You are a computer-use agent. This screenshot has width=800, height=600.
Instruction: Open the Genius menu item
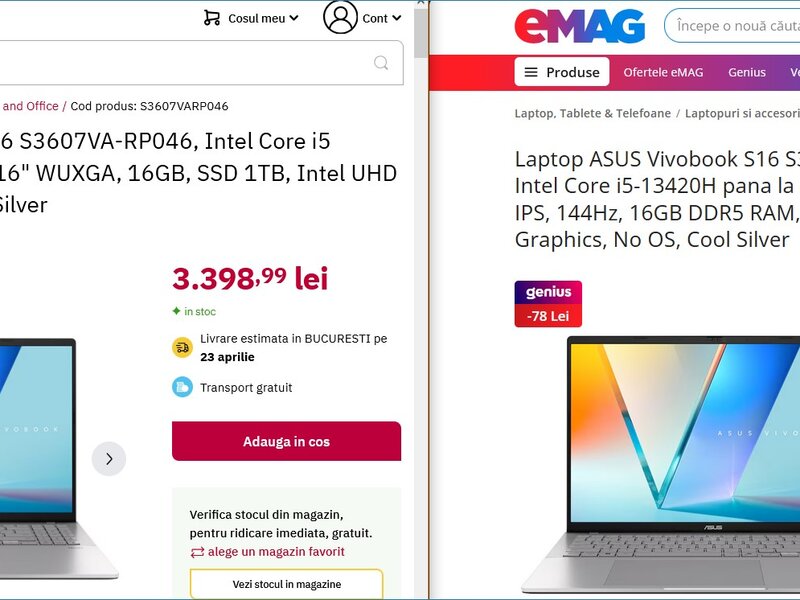(747, 72)
